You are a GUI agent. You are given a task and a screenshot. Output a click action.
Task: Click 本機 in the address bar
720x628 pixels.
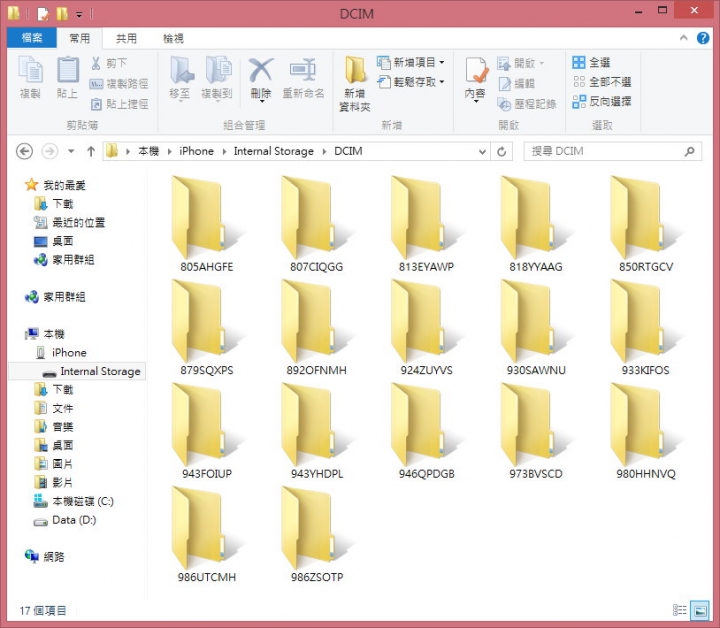pos(149,151)
